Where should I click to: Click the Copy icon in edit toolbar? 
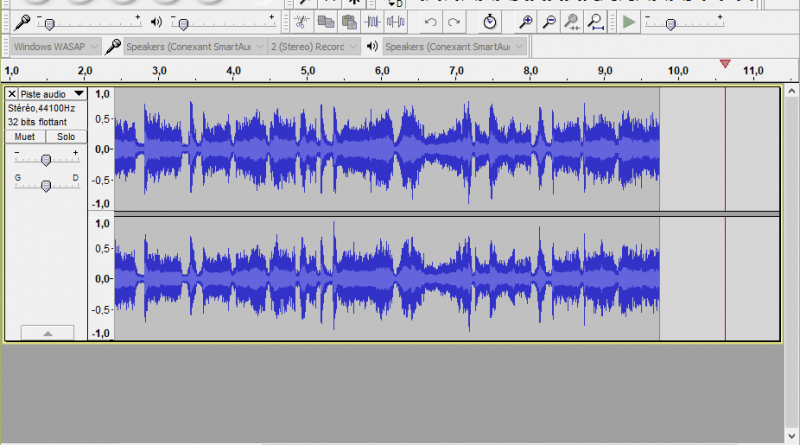click(x=325, y=21)
